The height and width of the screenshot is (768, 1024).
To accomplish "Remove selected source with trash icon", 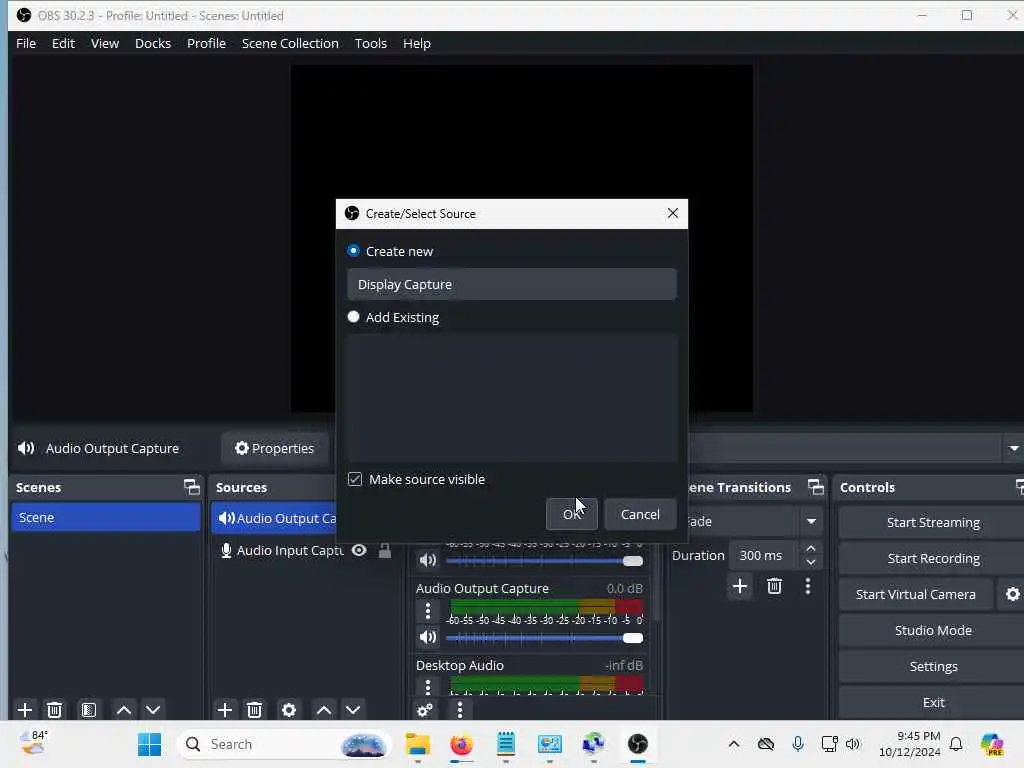I will [254, 710].
